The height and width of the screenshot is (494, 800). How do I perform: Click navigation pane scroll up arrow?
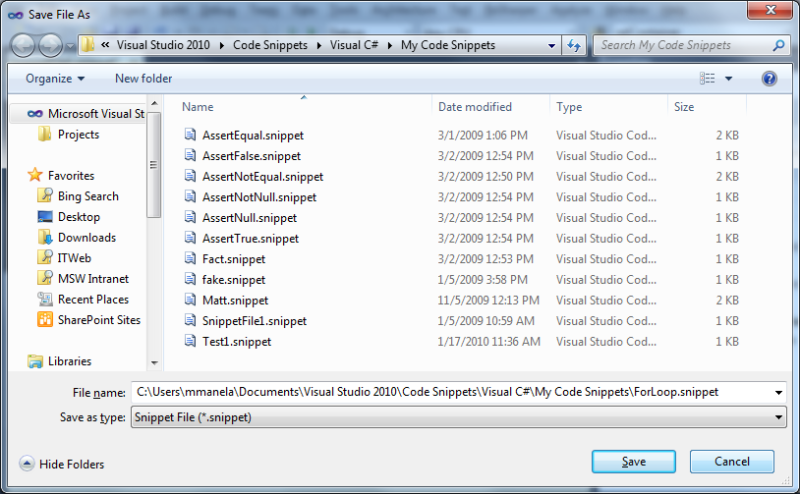pos(154,104)
